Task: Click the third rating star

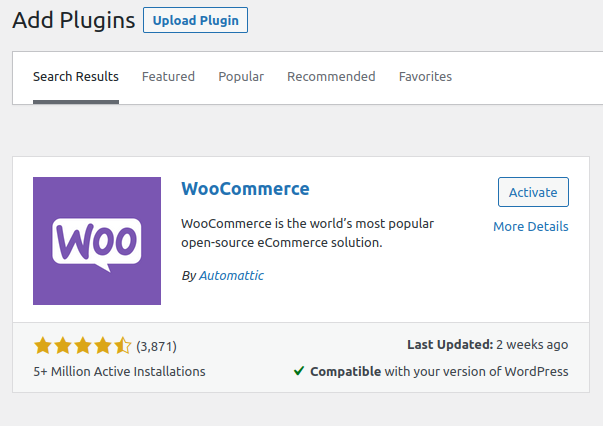Action: coord(83,345)
